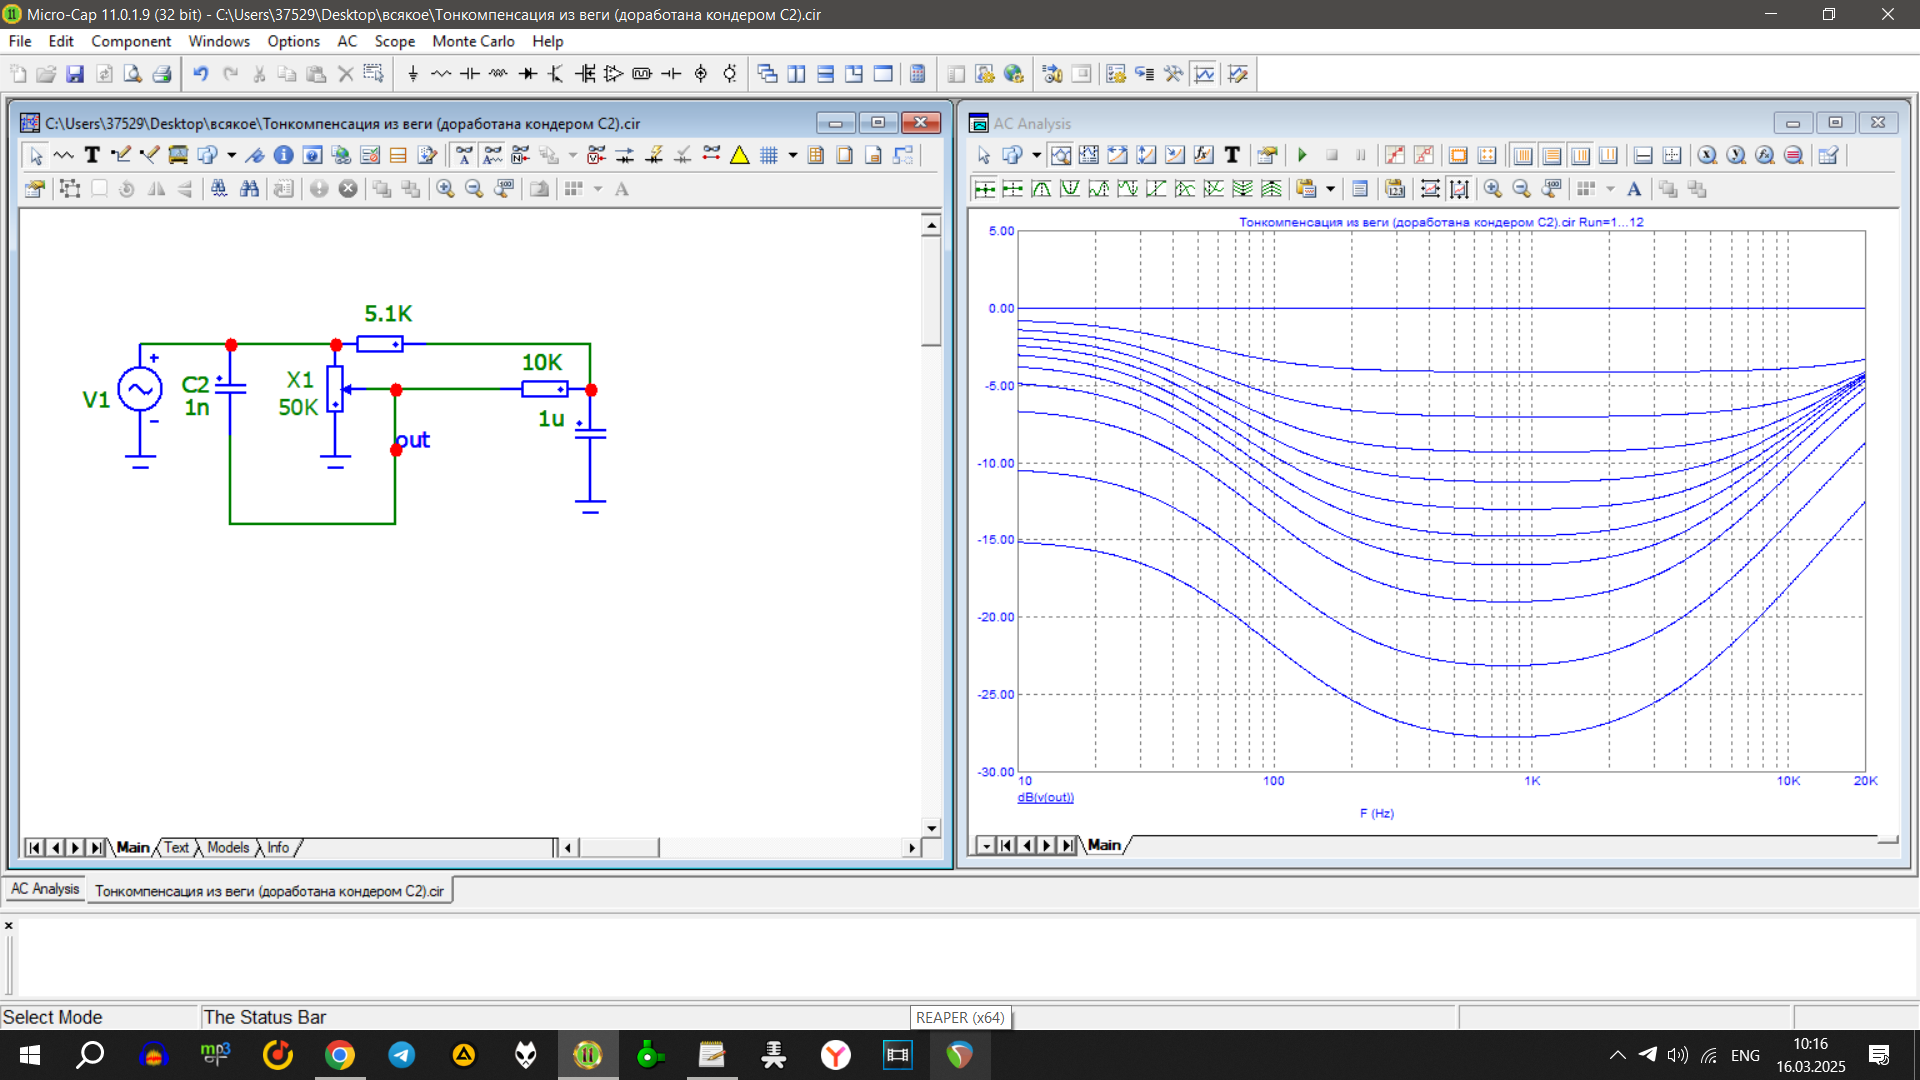Screen dimensions: 1920x1080
Task: Click the Ground component icon in toolbar
Action: pos(413,74)
